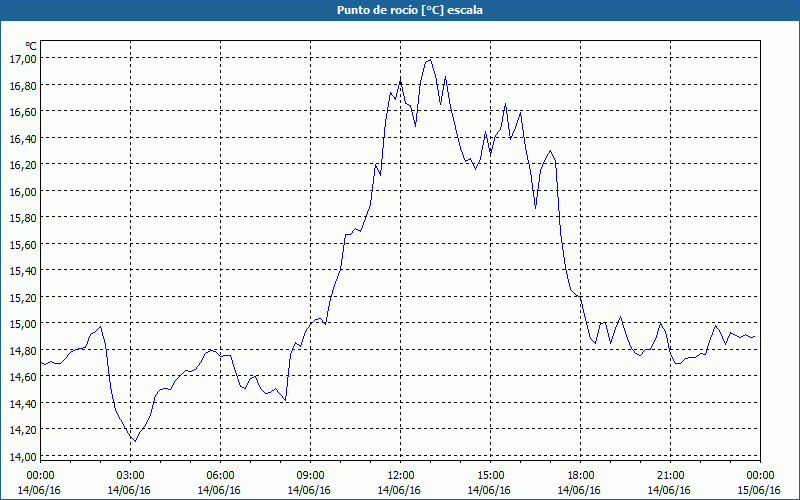Click the 16,60 y-axis value
Image resolution: width=800 pixels, height=500 pixels.
click(23, 112)
